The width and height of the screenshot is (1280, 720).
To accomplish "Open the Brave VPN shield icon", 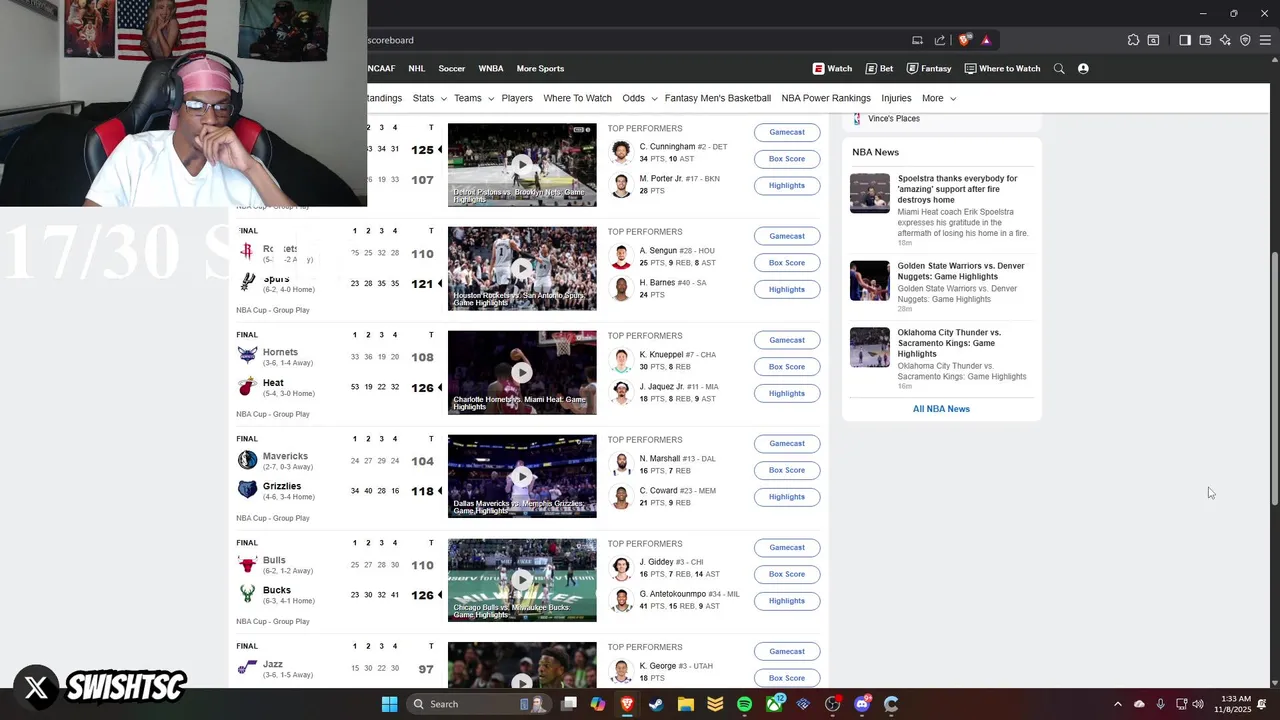I will click(1245, 40).
